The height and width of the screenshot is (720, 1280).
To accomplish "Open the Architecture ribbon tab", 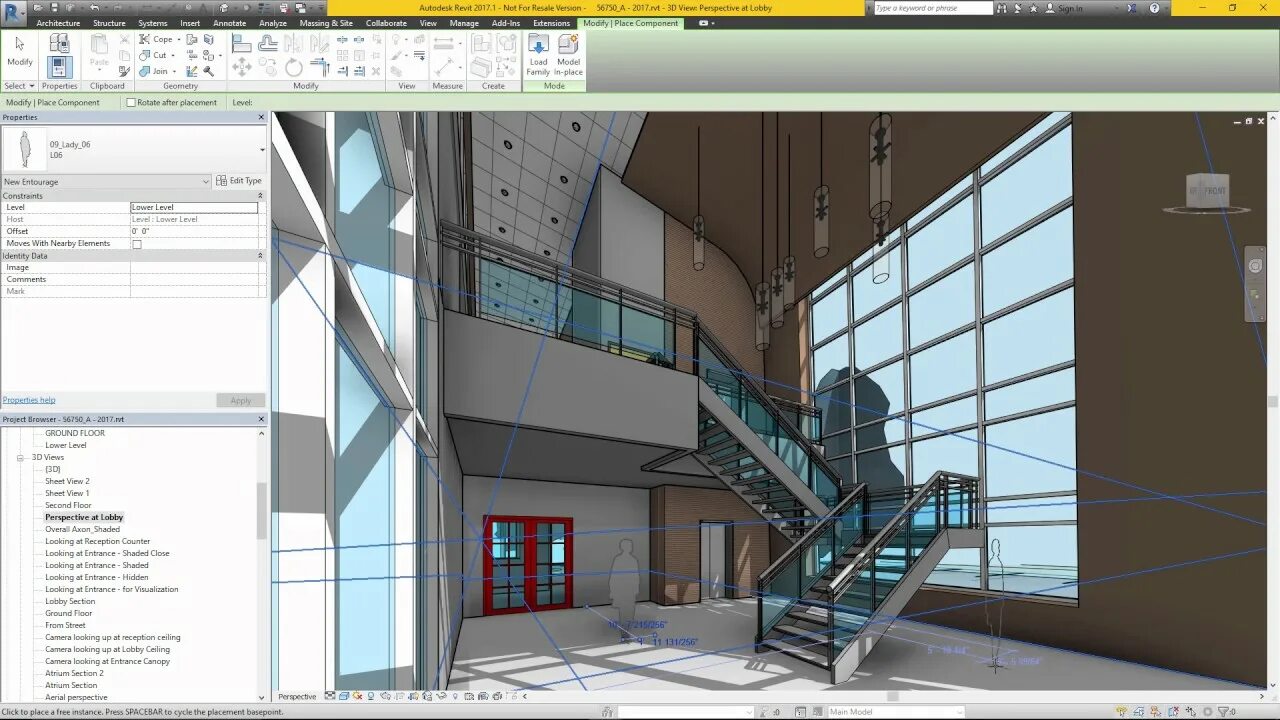I will click(x=58, y=23).
